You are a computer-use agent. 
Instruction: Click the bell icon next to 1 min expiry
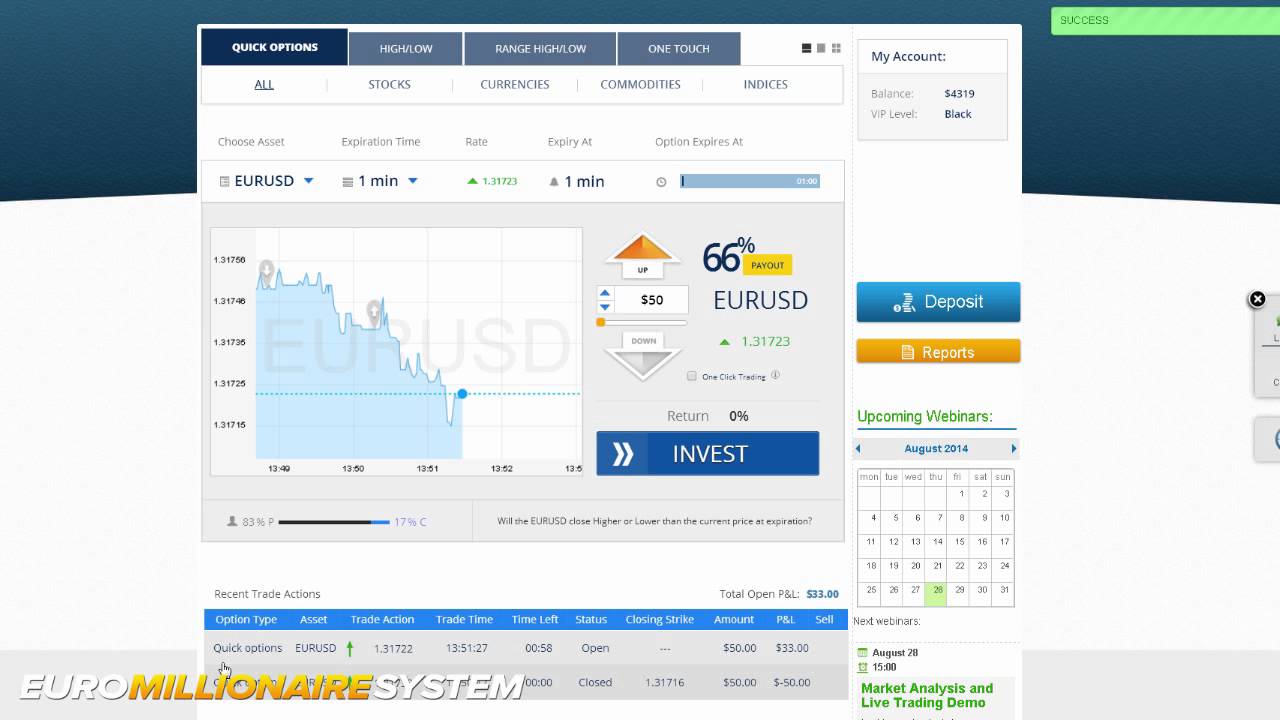coord(554,182)
